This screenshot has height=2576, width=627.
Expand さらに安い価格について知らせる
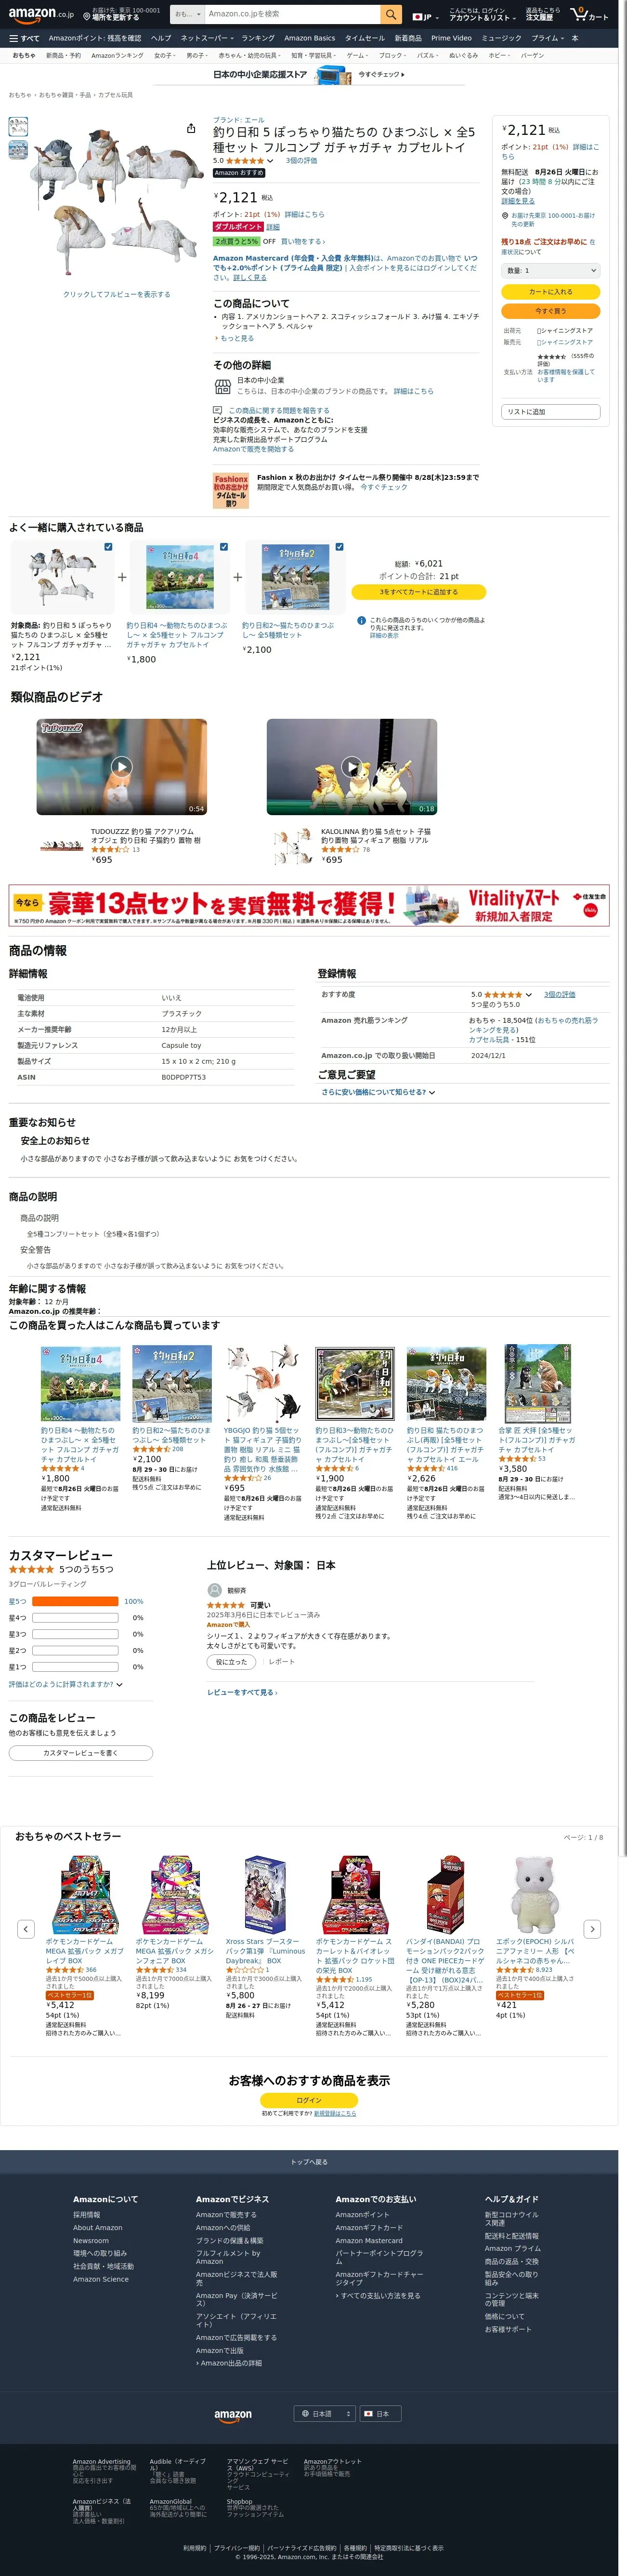pos(378,1092)
